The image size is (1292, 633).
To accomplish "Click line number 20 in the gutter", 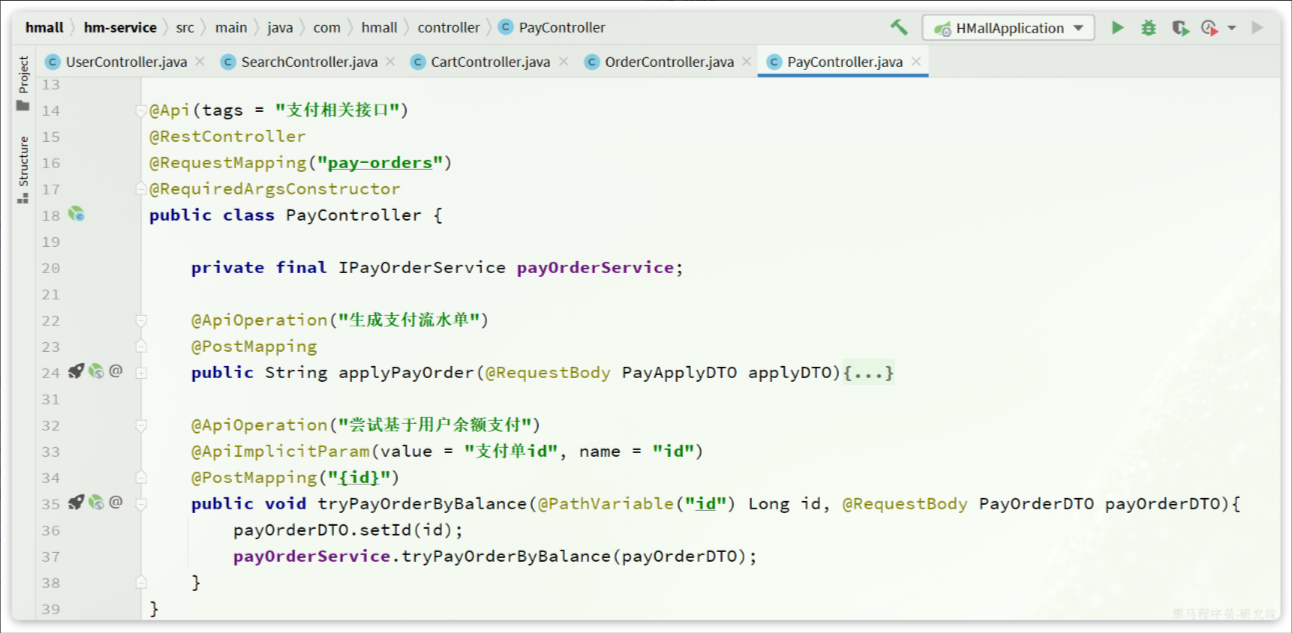I will point(51,267).
